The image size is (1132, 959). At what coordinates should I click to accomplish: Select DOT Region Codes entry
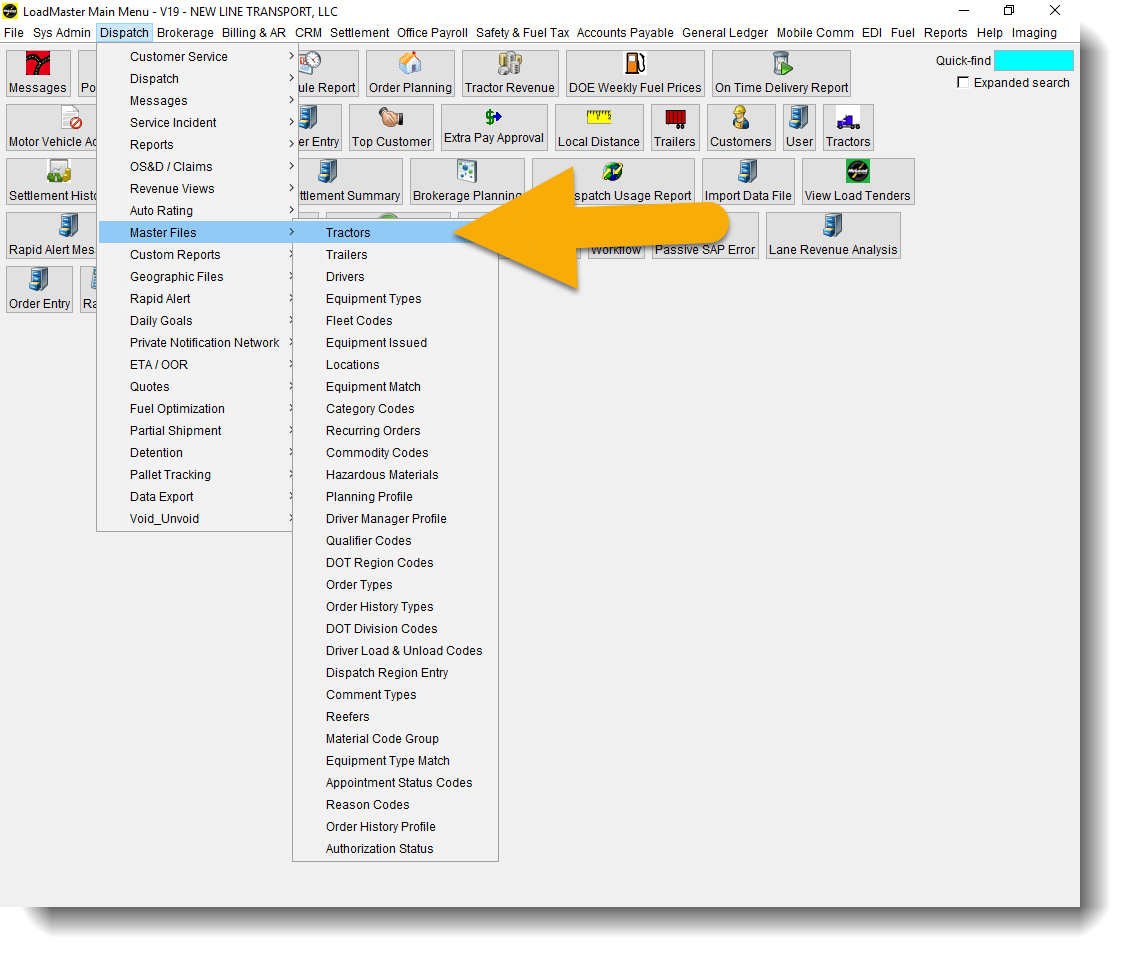pyautogui.click(x=395, y=563)
